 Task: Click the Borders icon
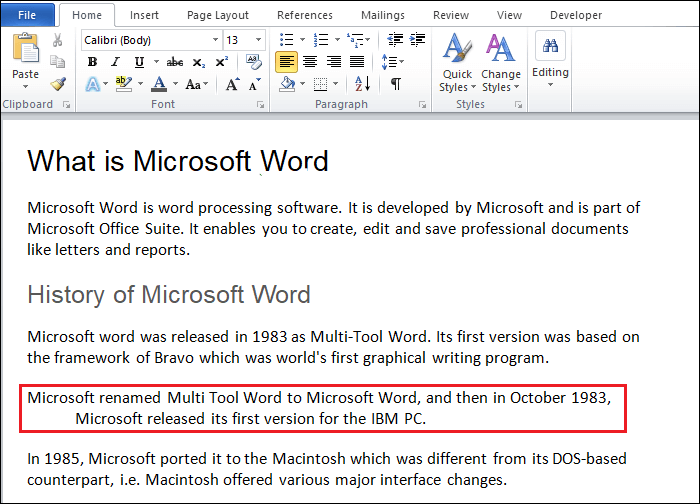pos(320,84)
